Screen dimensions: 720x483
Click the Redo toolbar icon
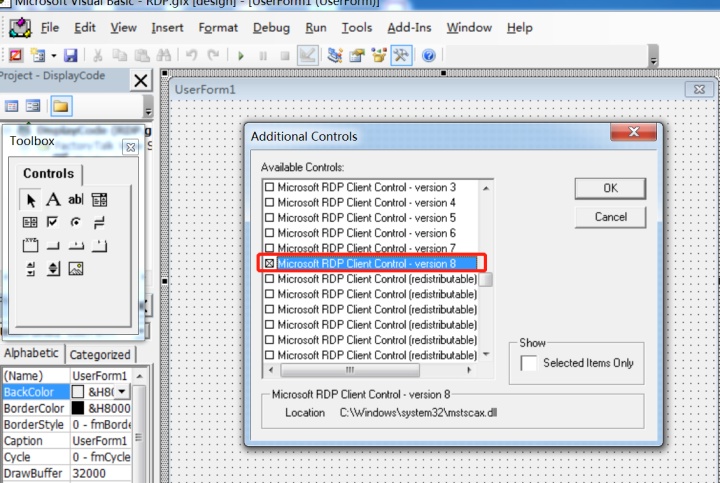[213, 56]
